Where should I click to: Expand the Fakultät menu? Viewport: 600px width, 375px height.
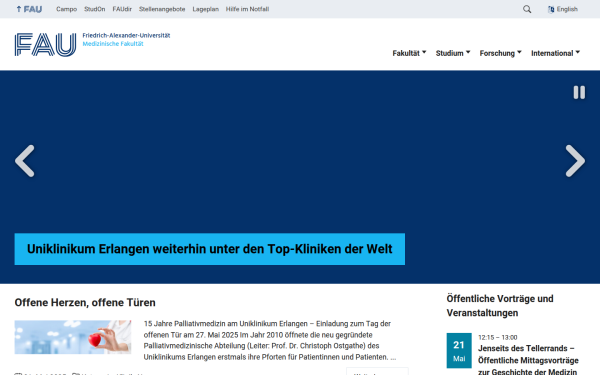tap(409, 53)
